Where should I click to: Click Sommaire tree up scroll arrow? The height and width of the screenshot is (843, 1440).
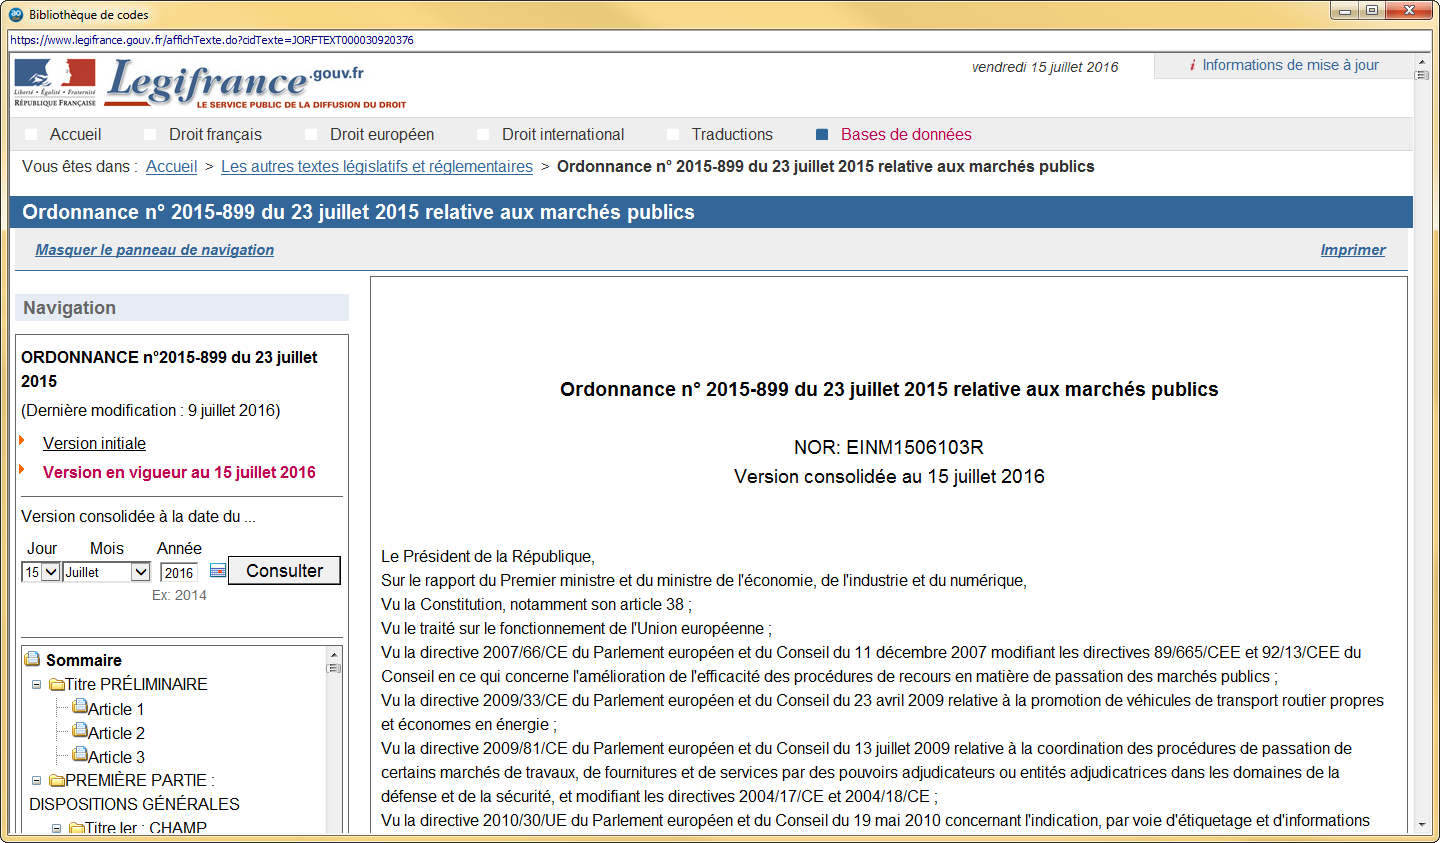334,654
